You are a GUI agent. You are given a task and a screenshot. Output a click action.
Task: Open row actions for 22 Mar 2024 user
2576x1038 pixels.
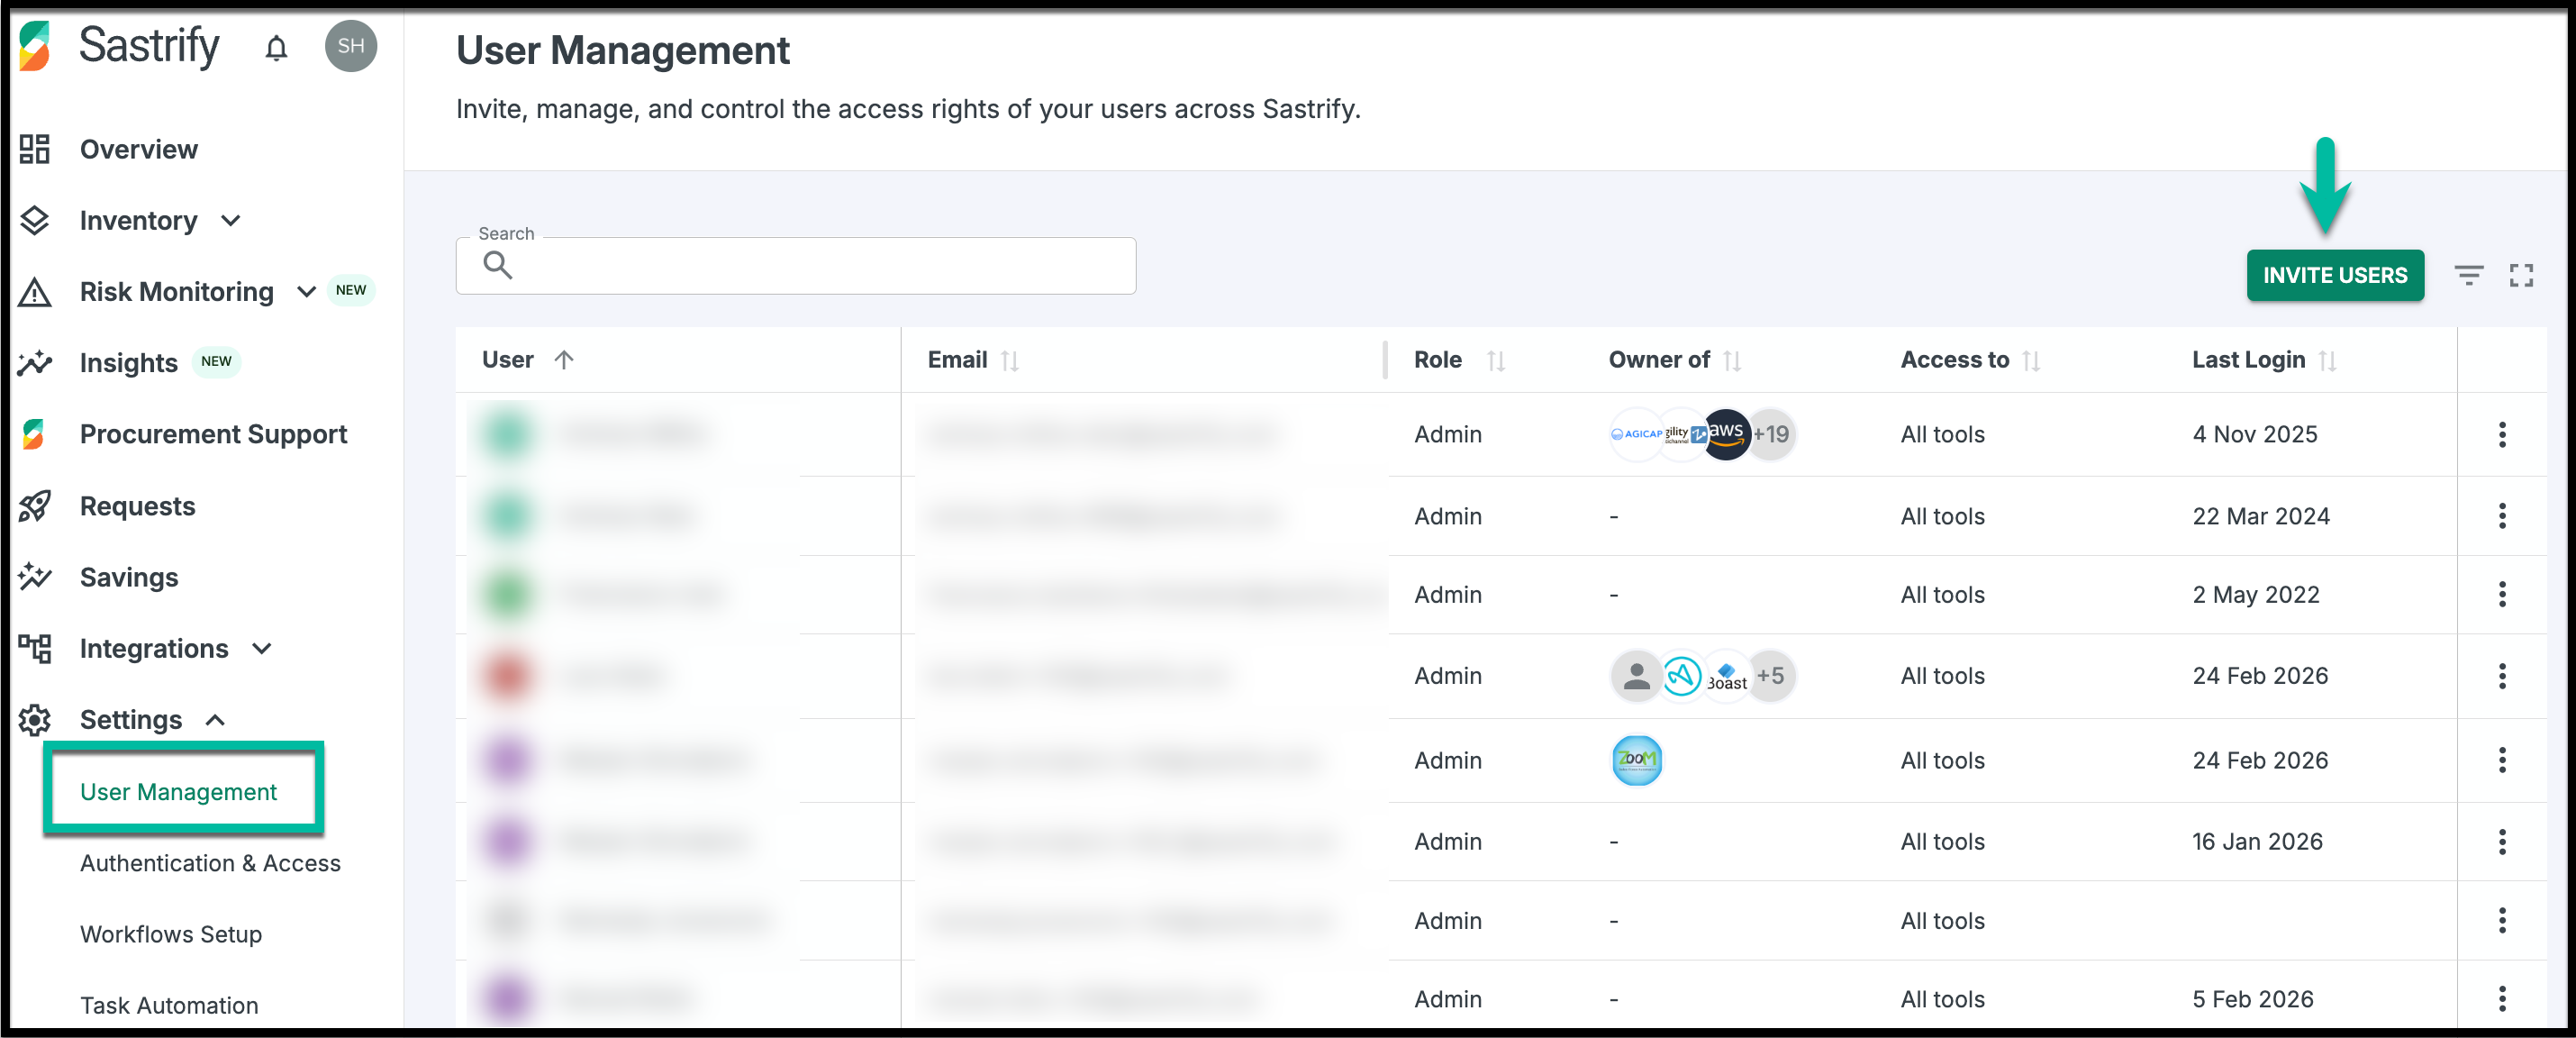tap(2501, 516)
